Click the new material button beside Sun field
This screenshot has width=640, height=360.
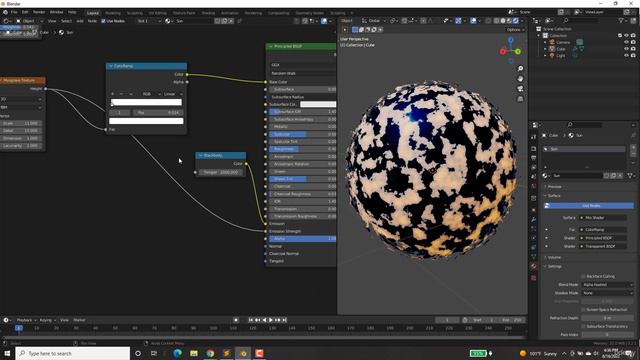(613, 176)
